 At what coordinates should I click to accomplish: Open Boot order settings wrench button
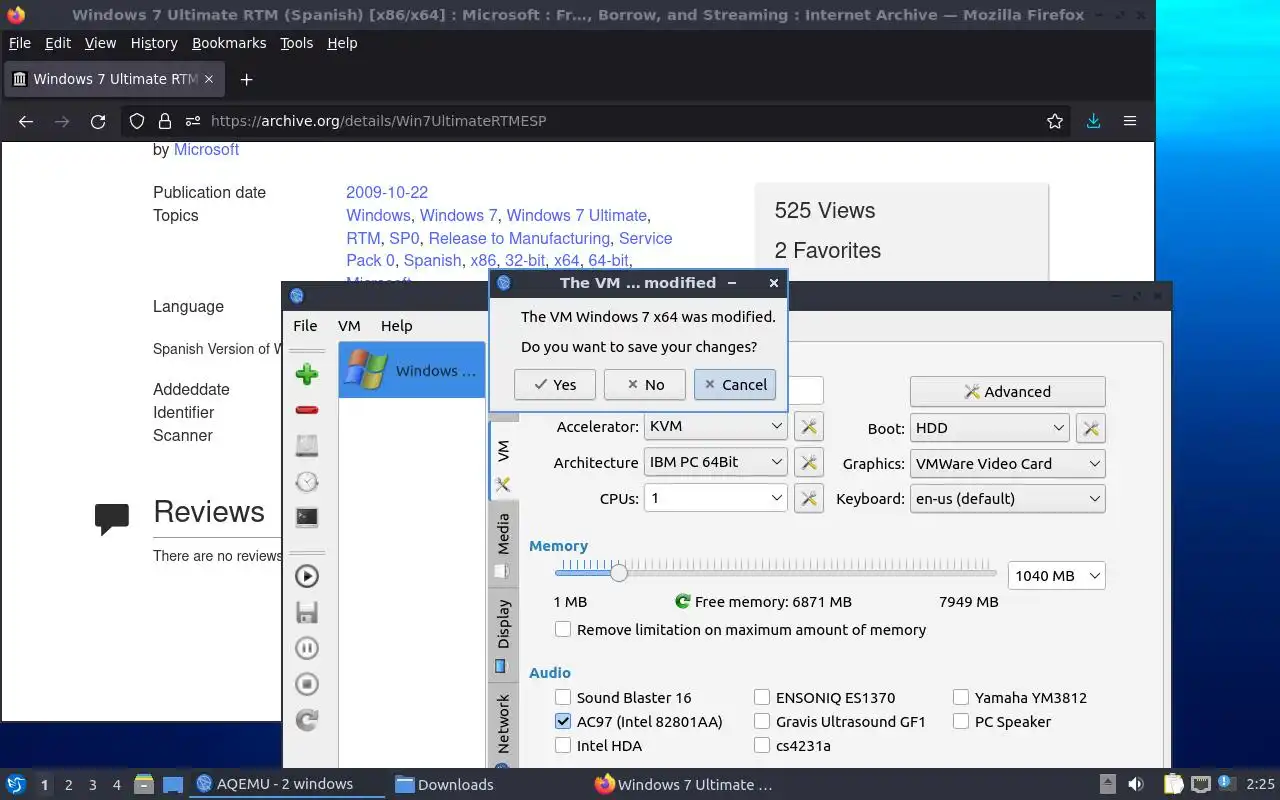(1091, 428)
